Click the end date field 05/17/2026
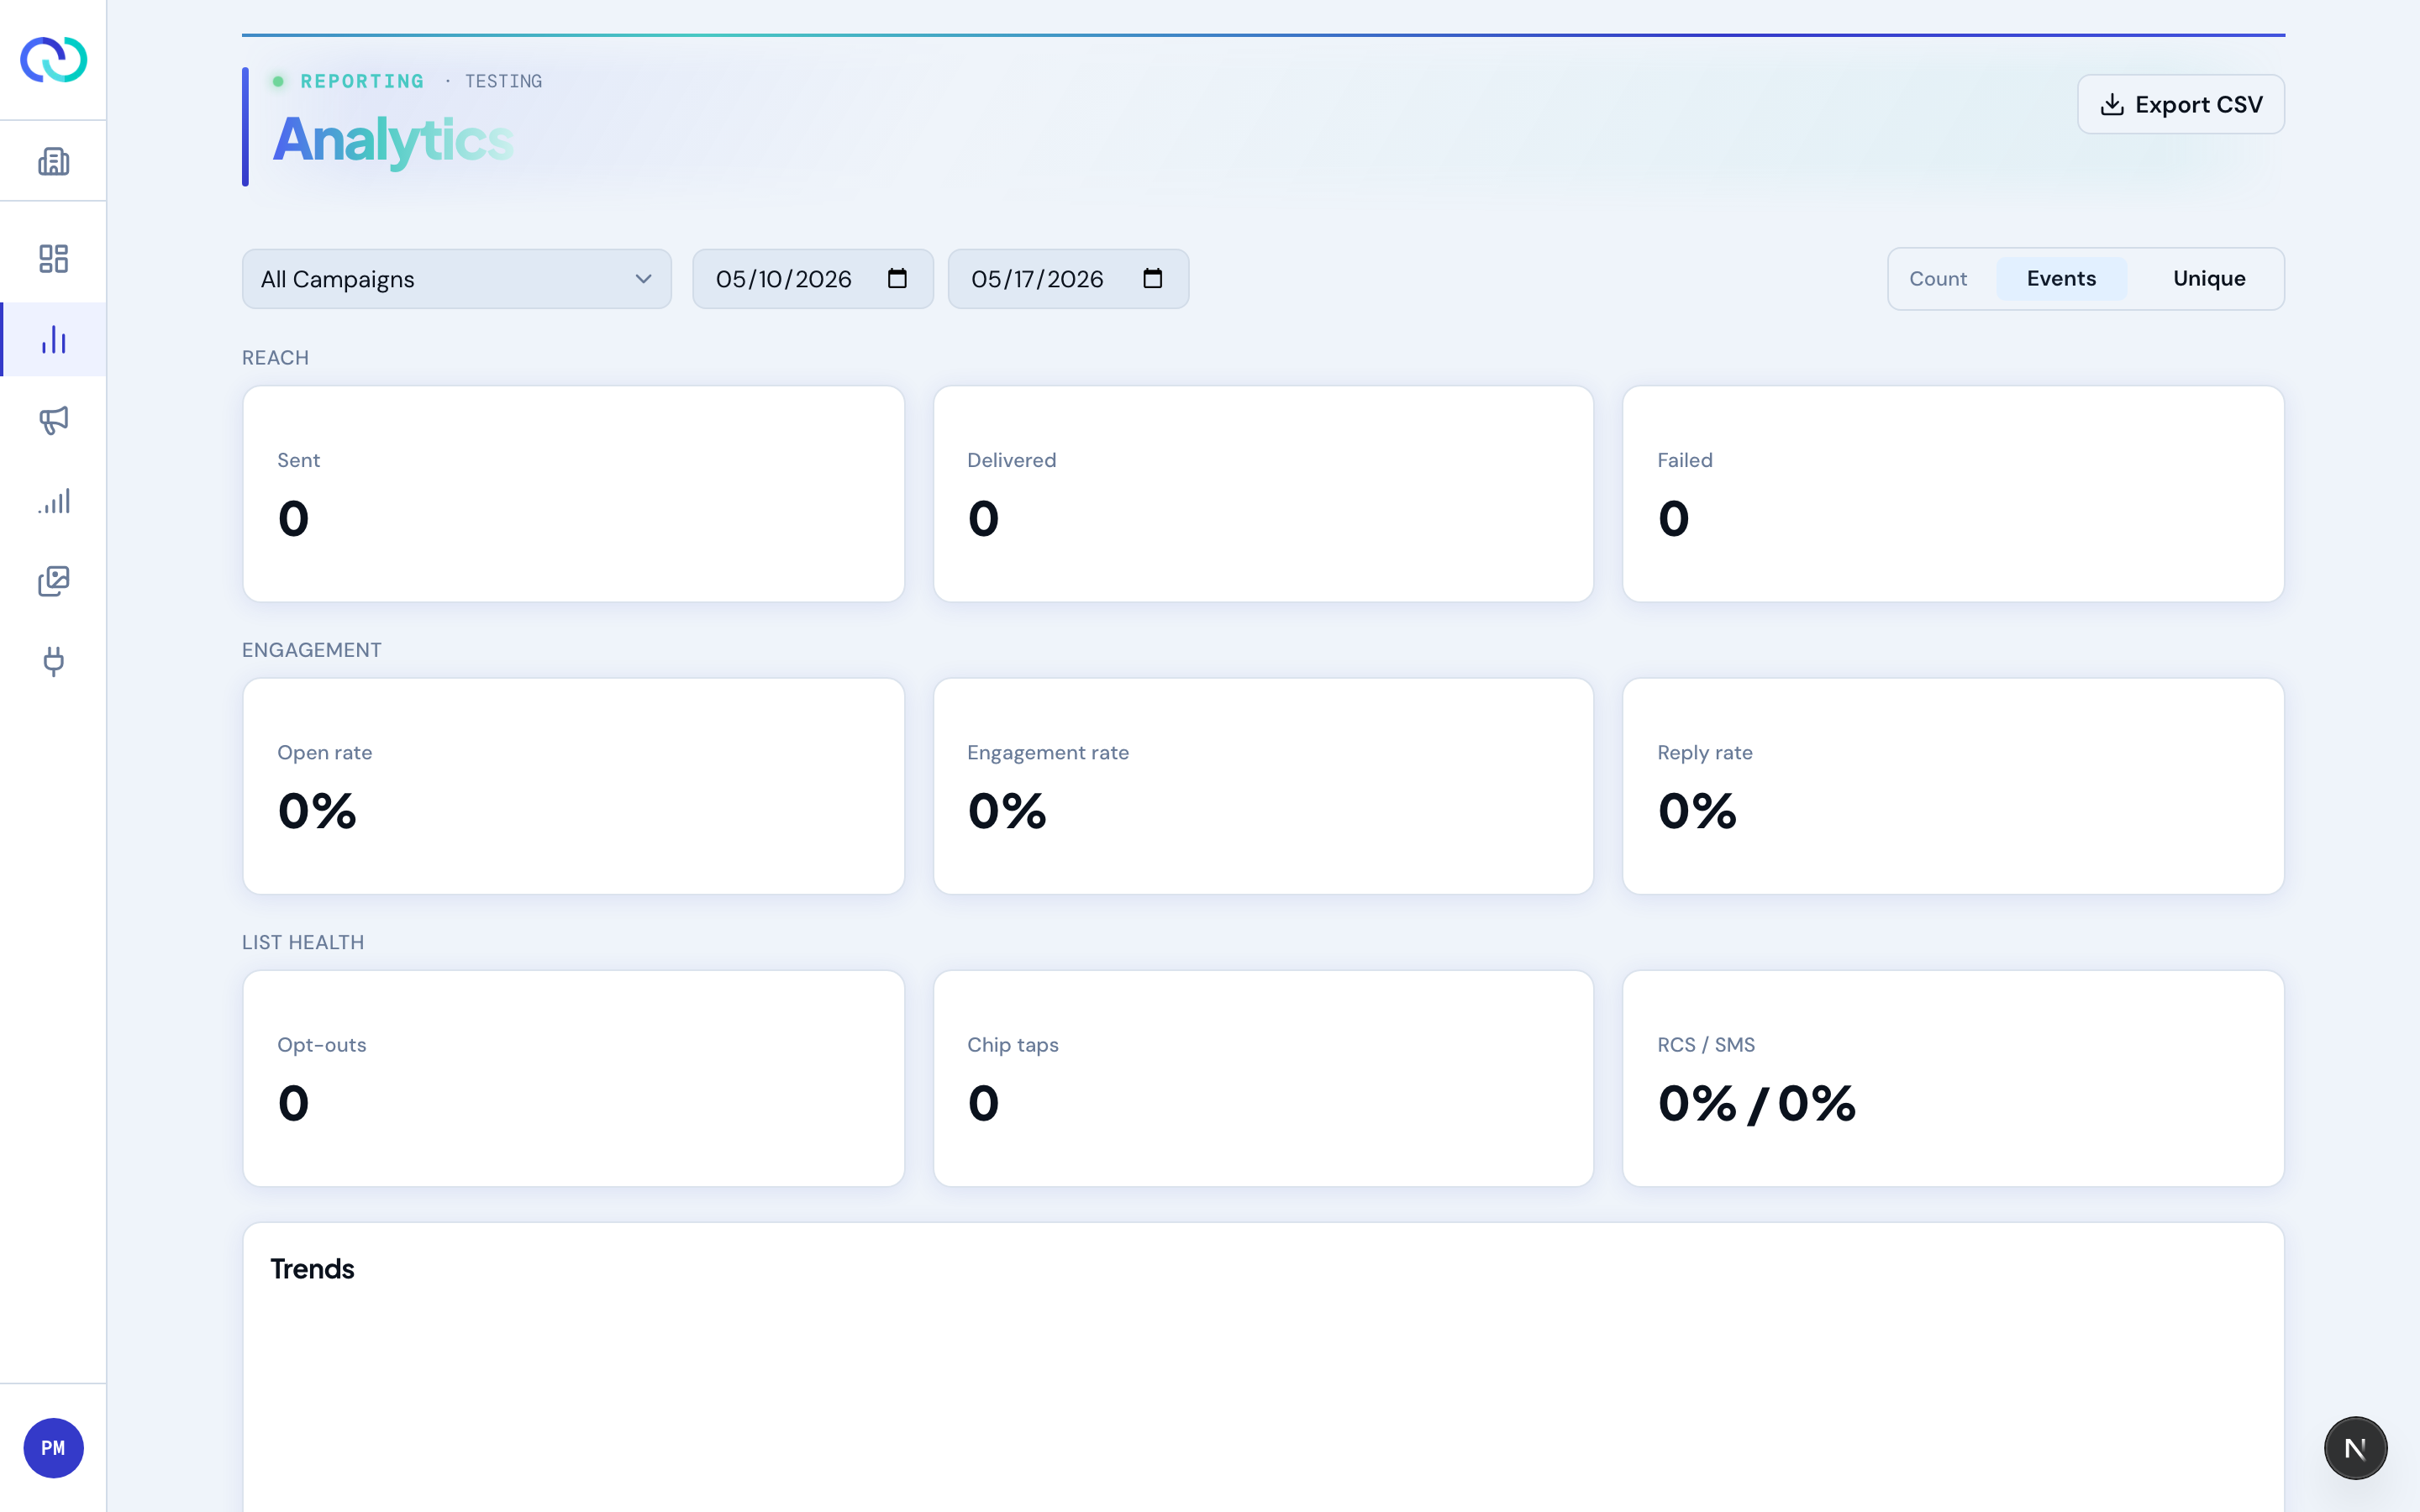2420x1512 pixels. [1068, 279]
